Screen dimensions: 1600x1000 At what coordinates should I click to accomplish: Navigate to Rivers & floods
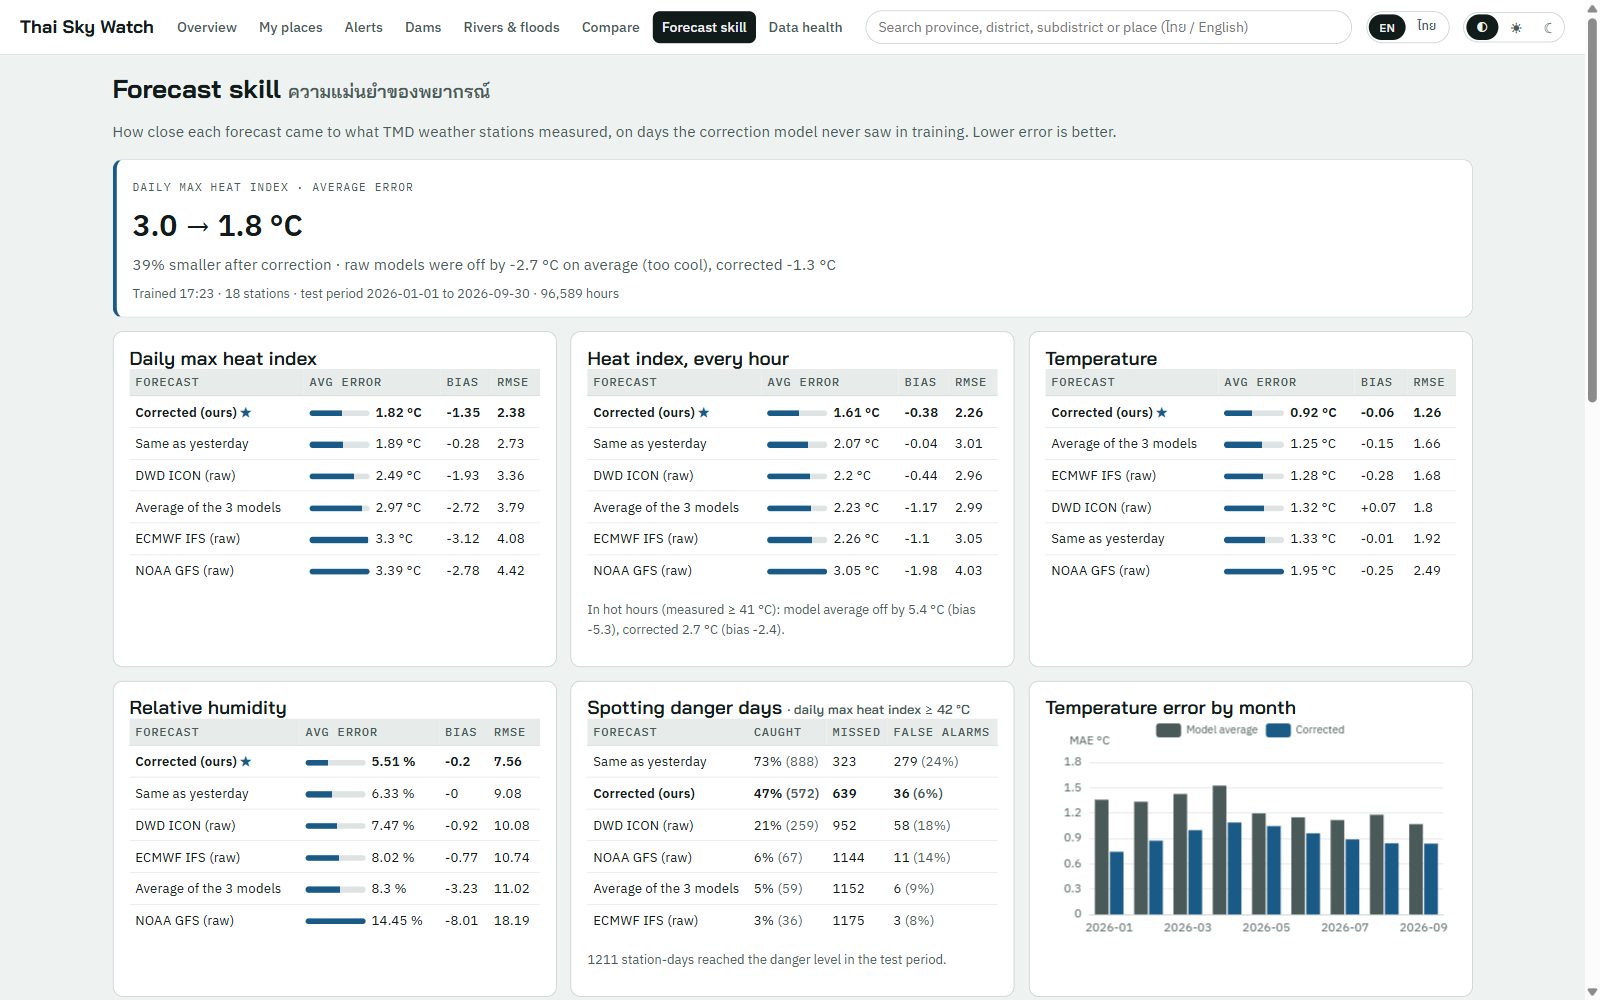(x=511, y=27)
